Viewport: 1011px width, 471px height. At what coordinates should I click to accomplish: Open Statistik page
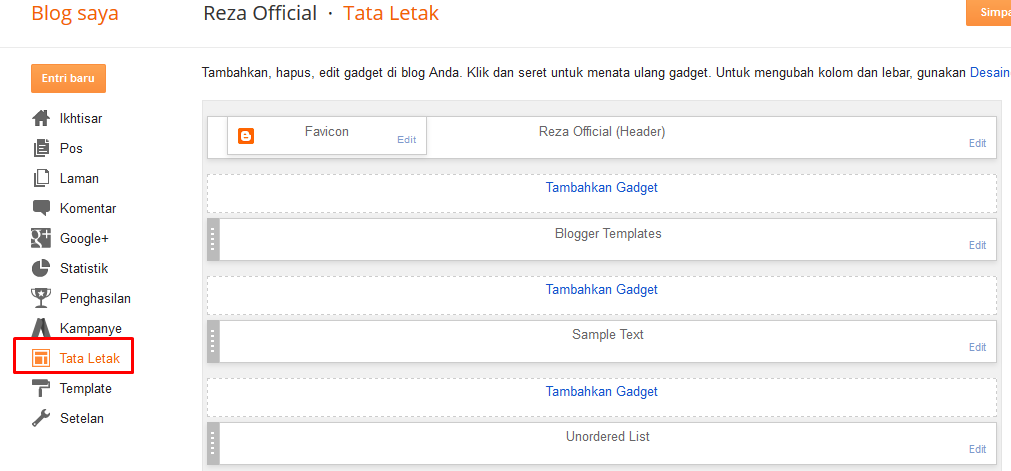pyautogui.click(x=84, y=268)
